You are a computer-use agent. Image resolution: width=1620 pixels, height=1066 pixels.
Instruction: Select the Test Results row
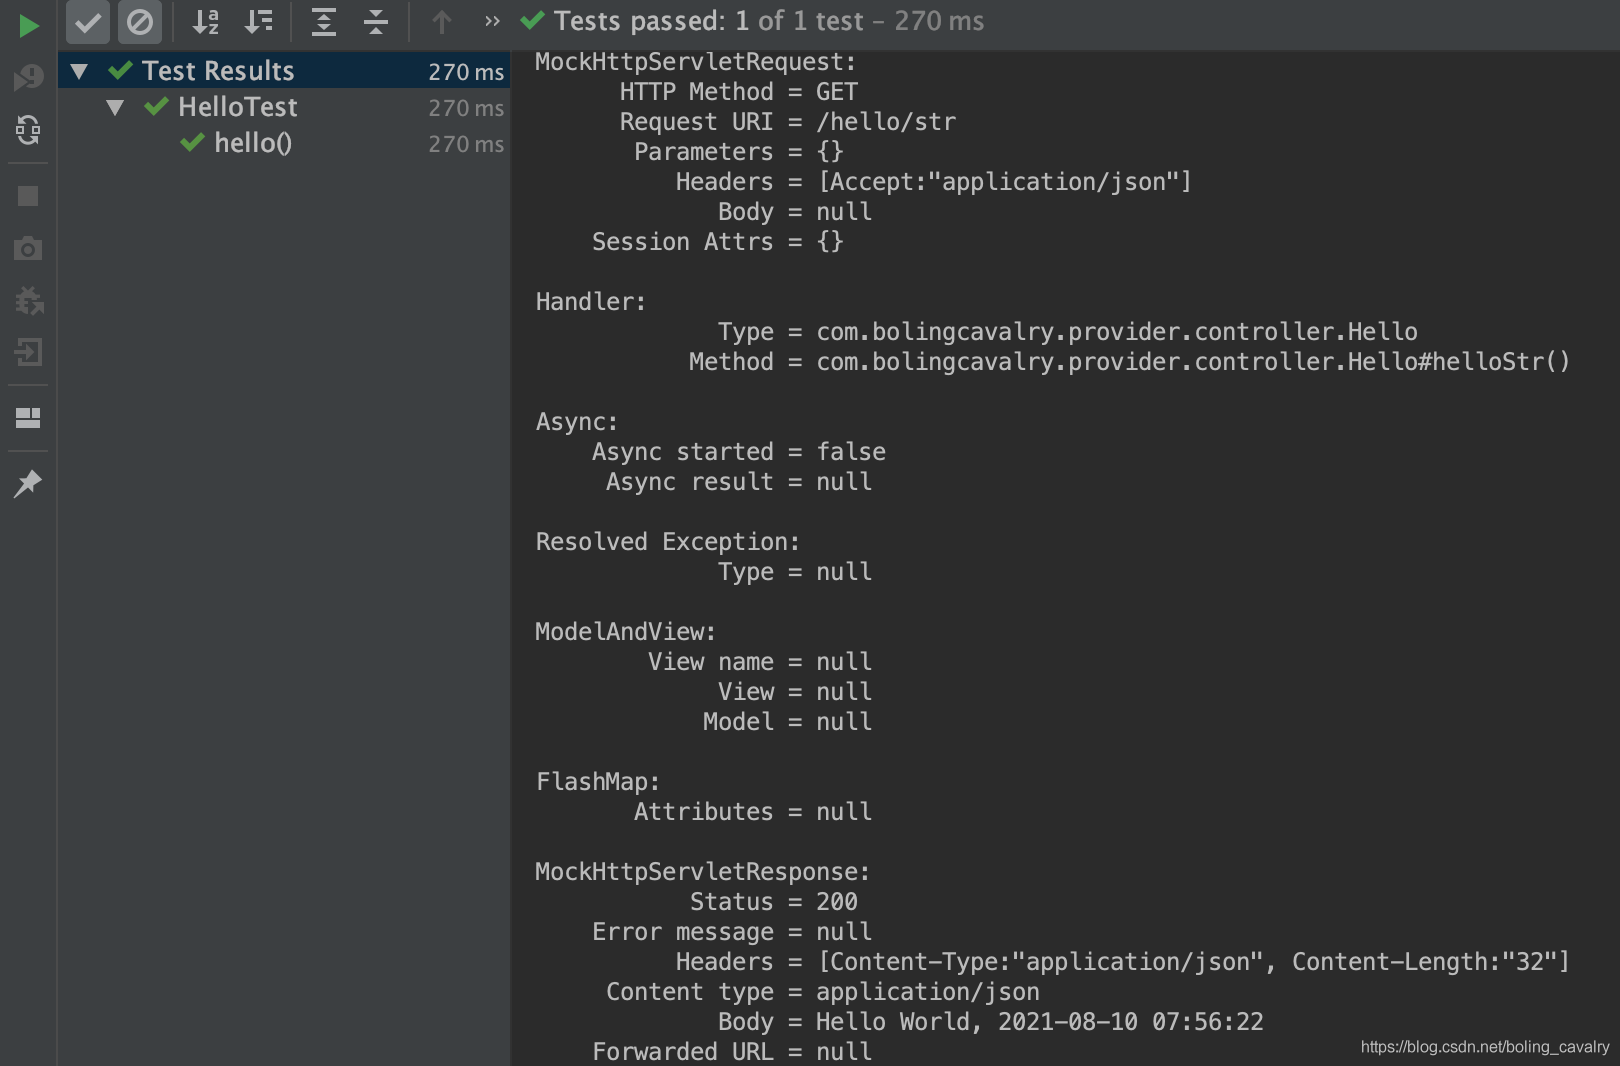284,71
